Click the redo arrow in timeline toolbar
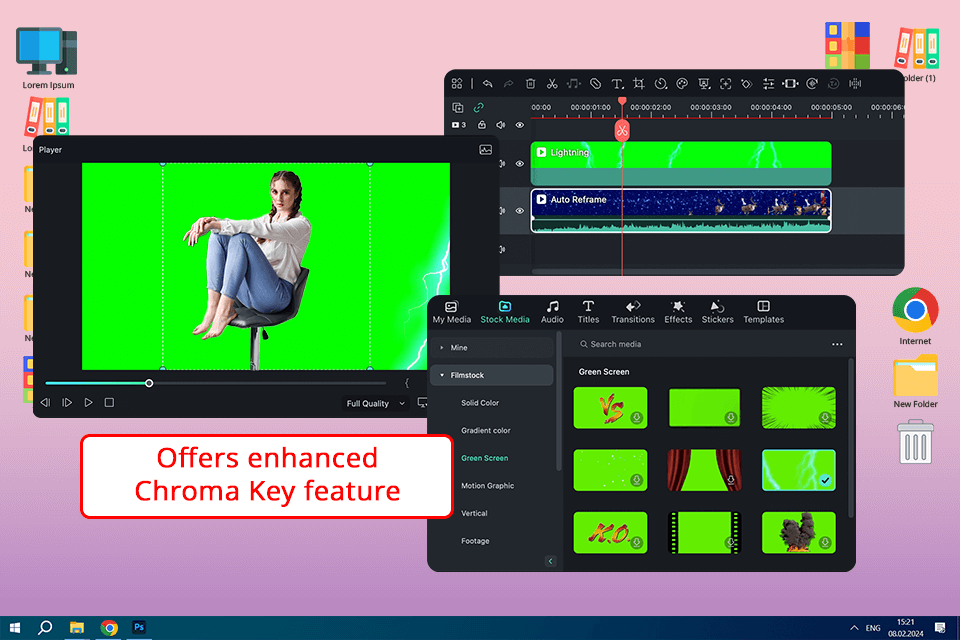Screen dimensions: 960x640 click(x=508, y=83)
